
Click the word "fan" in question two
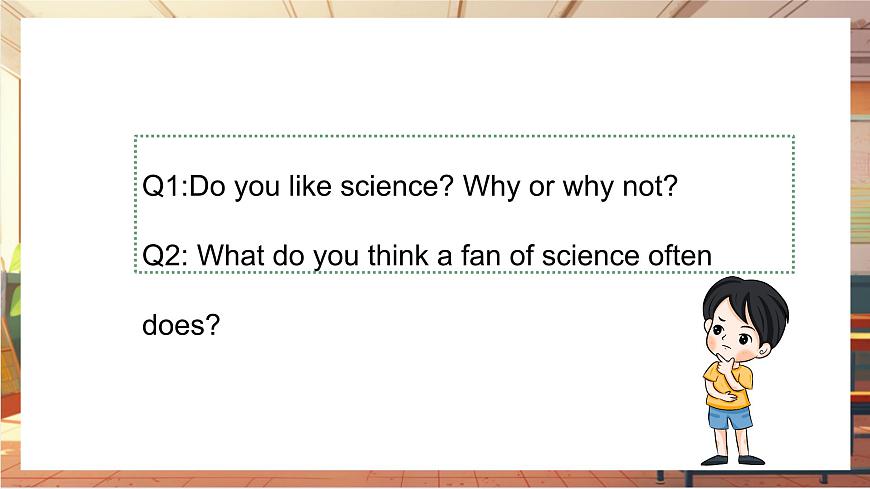[480, 256]
